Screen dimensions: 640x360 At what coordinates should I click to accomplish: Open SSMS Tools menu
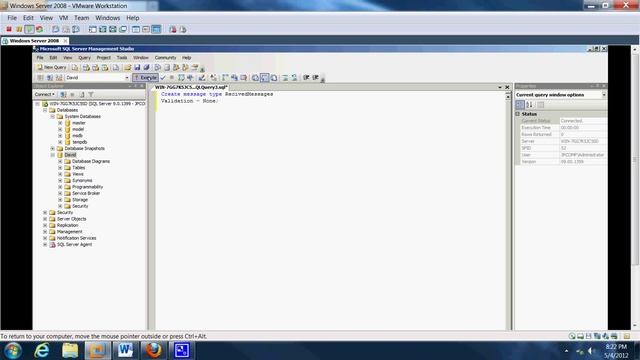(122, 58)
